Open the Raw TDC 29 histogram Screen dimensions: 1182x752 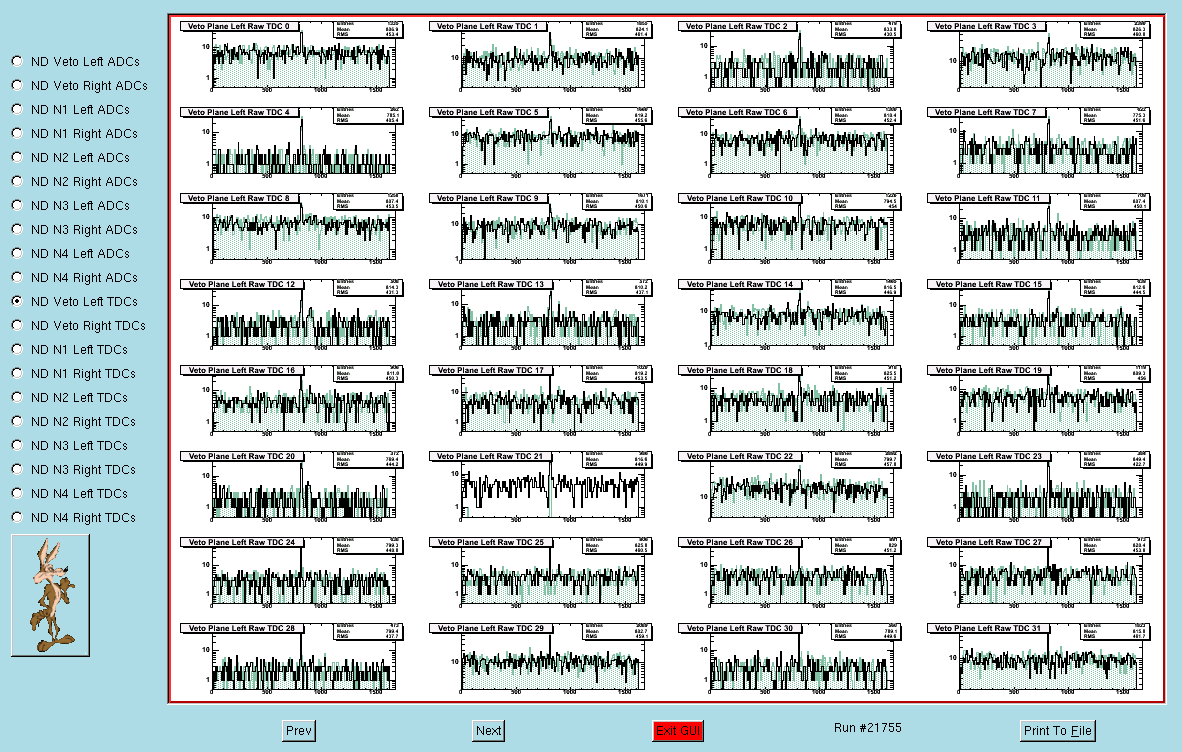coord(541,660)
